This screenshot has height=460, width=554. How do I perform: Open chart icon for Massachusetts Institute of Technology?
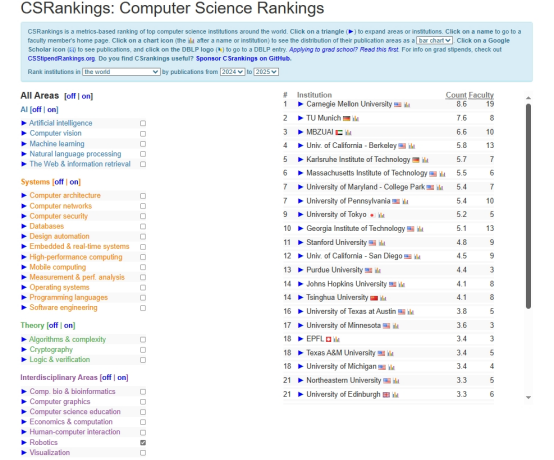[442, 174]
